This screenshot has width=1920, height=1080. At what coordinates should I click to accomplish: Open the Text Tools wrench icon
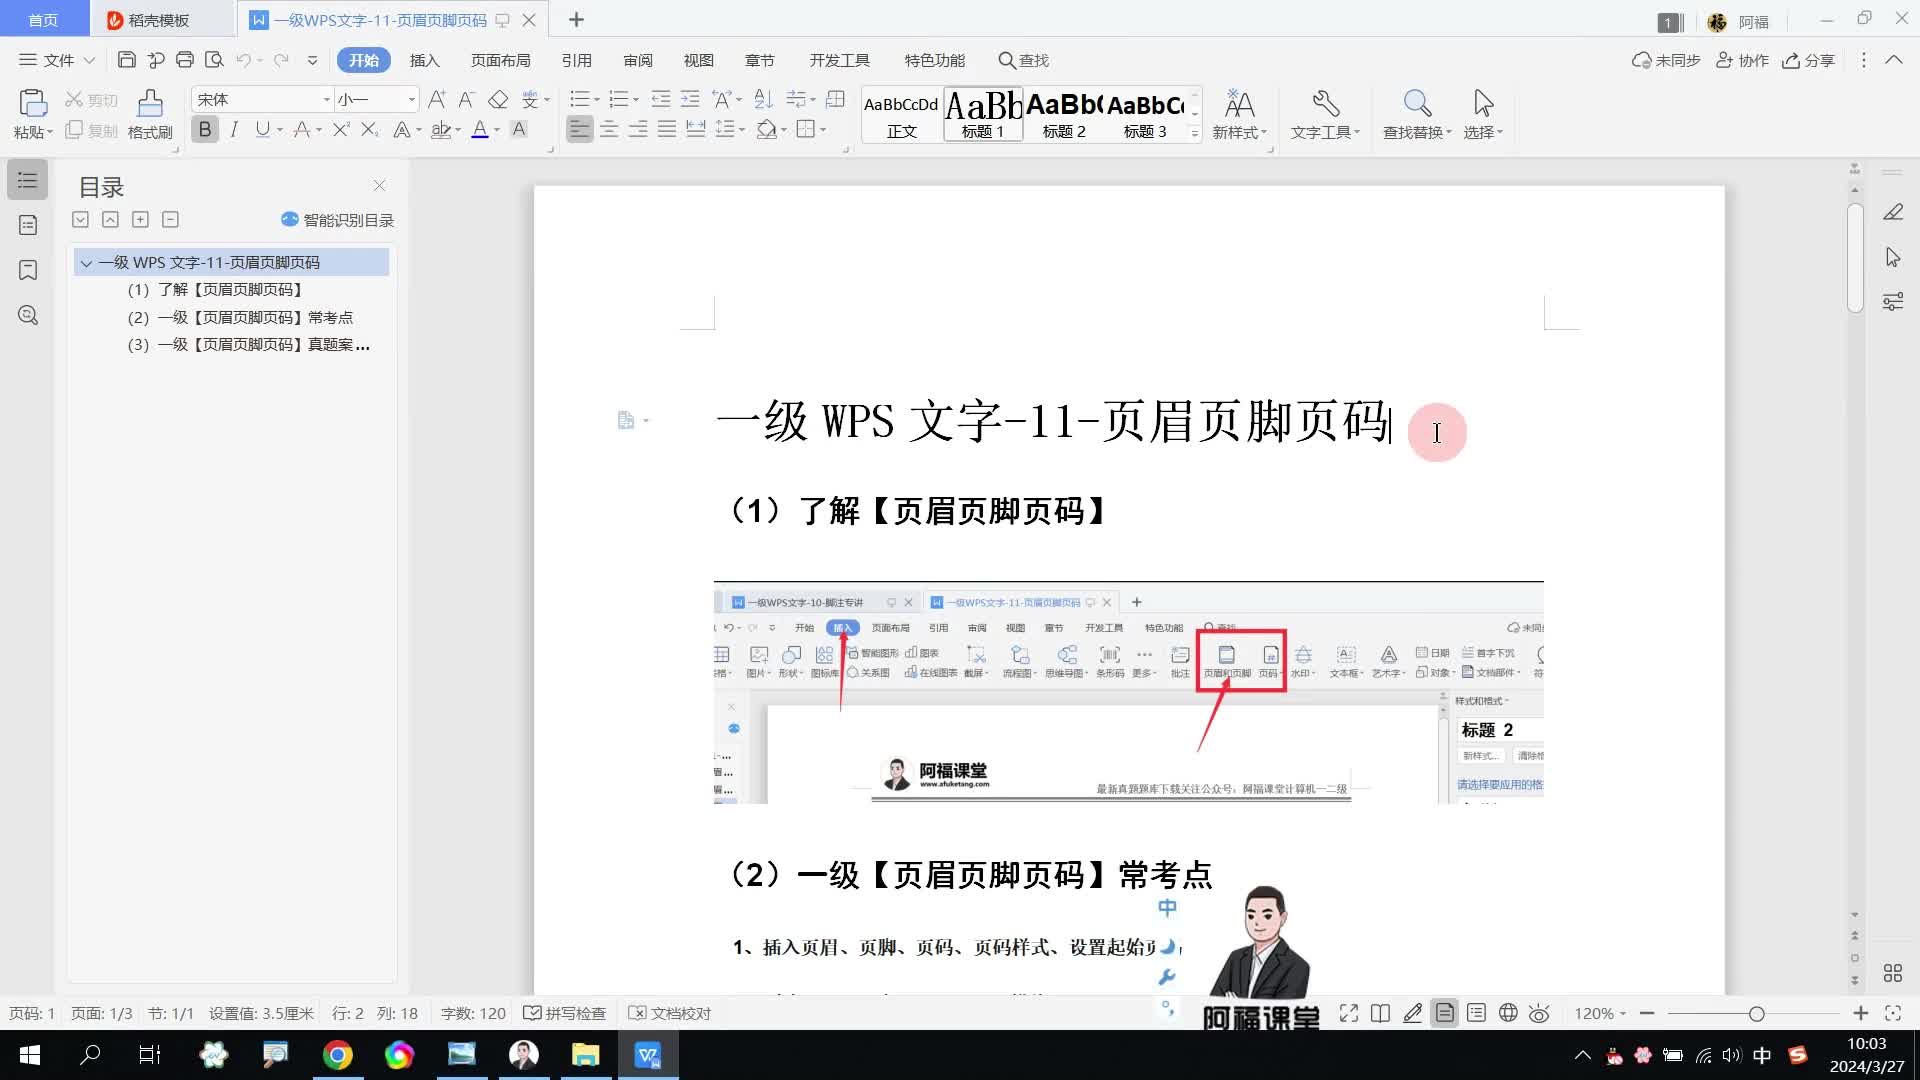[x=1325, y=104]
